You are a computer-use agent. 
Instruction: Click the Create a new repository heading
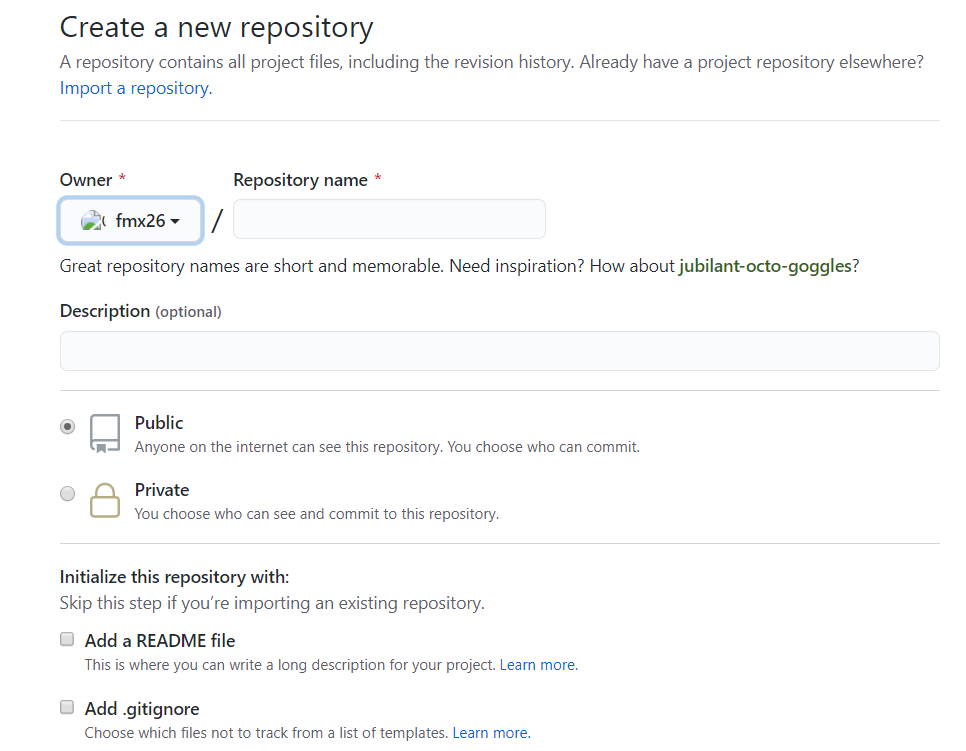tap(217, 28)
